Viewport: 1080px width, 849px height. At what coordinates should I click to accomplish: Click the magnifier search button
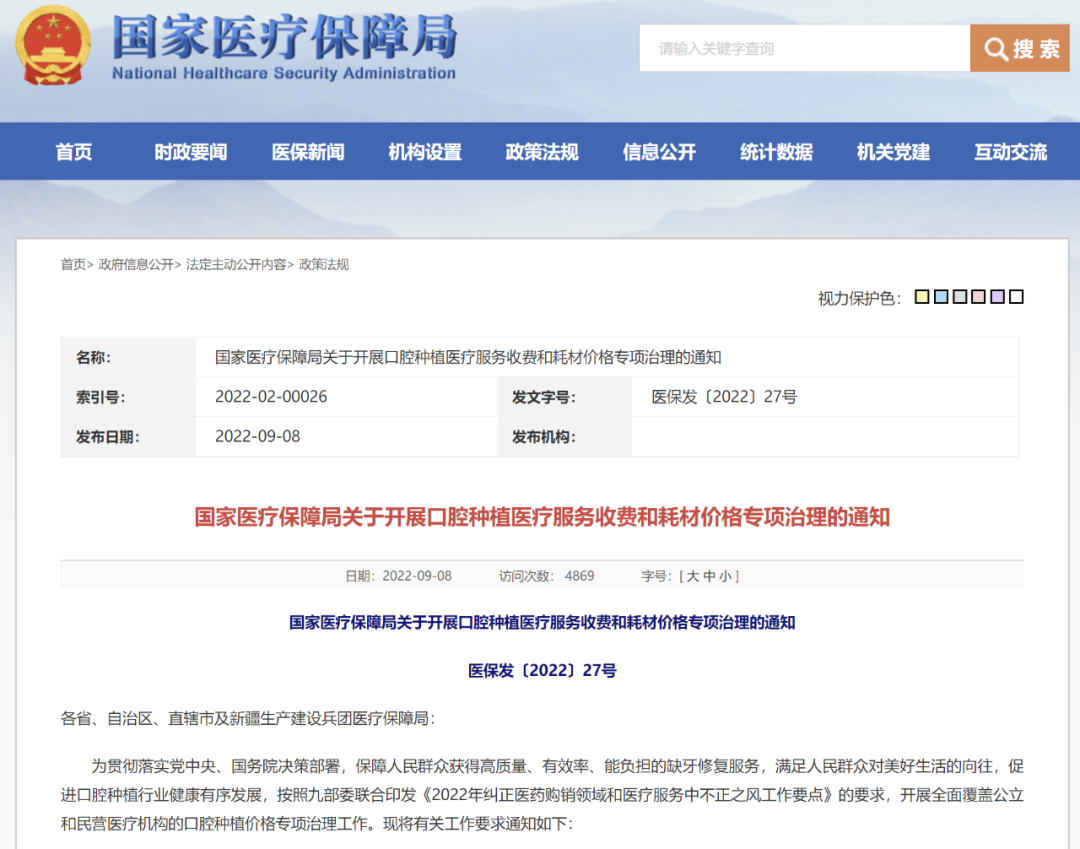tap(1019, 48)
